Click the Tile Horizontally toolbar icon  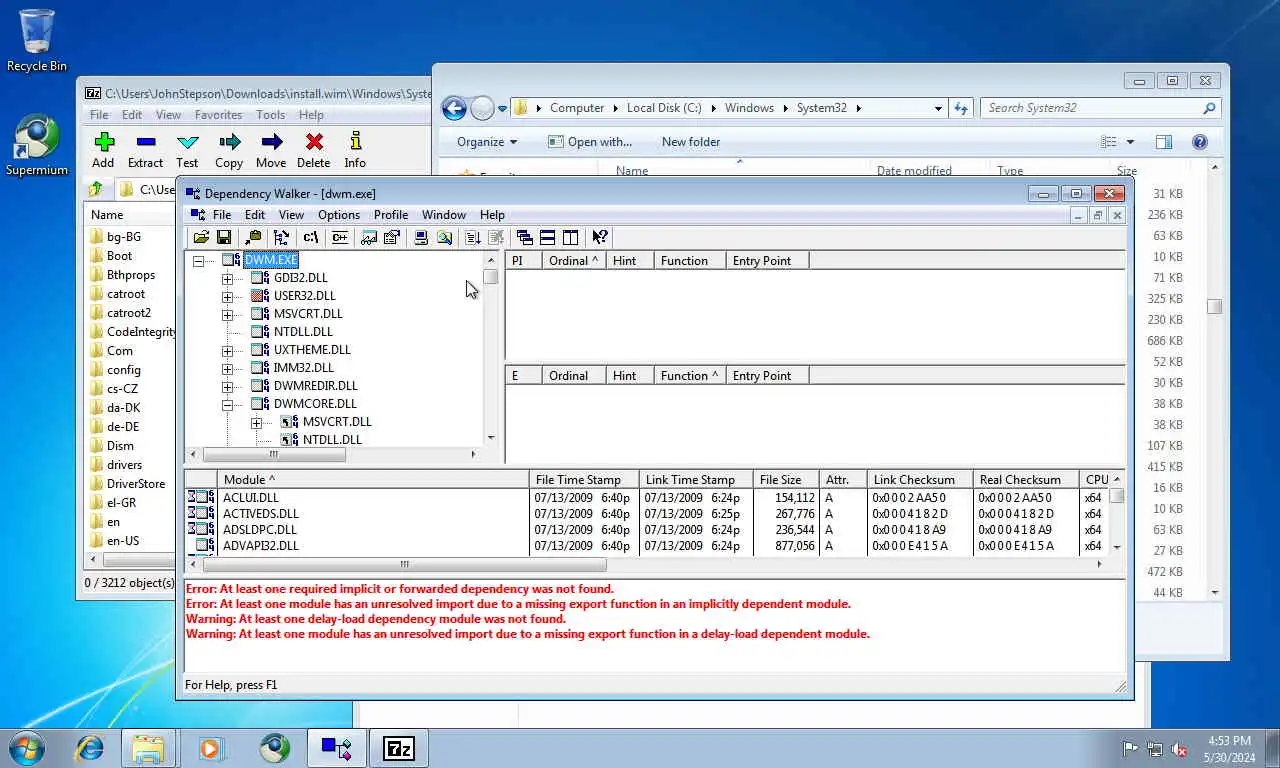(547, 237)
